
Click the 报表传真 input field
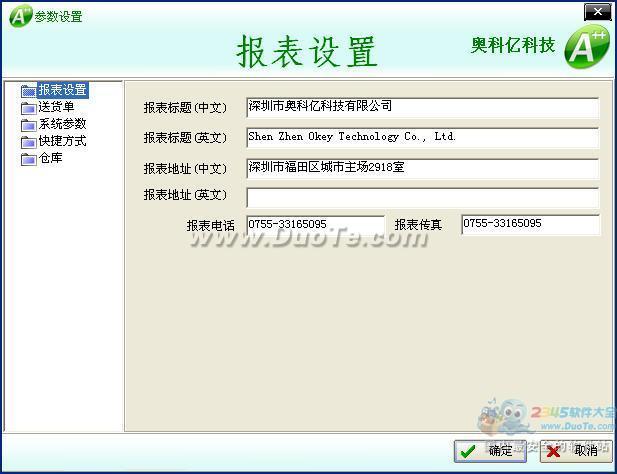coord(531,225)
